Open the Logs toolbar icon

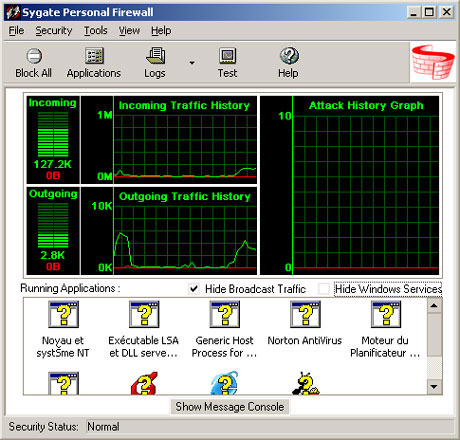tap(155, 56)
